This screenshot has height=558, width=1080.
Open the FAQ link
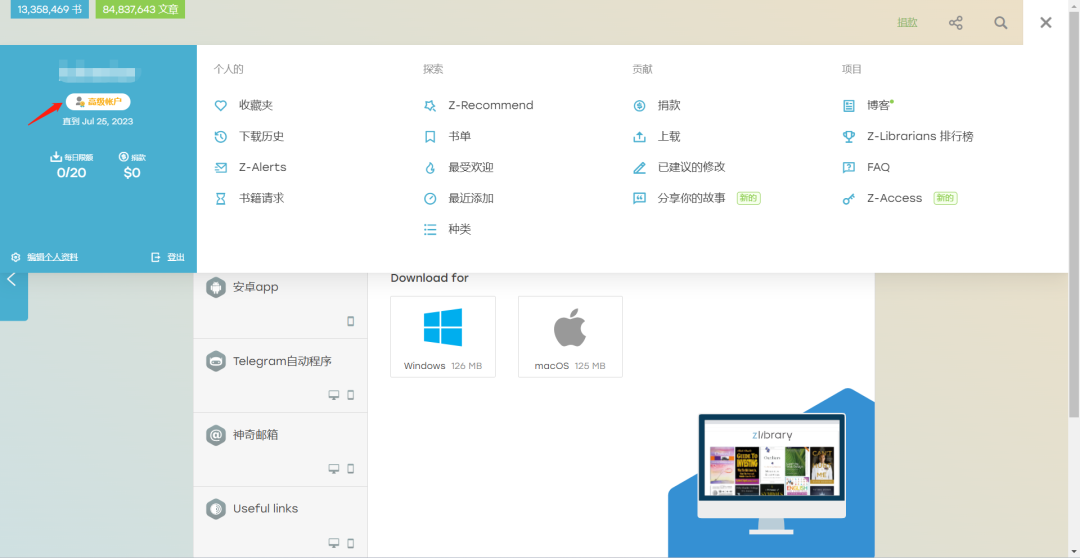pyautogui.click(x=878, y=167)
